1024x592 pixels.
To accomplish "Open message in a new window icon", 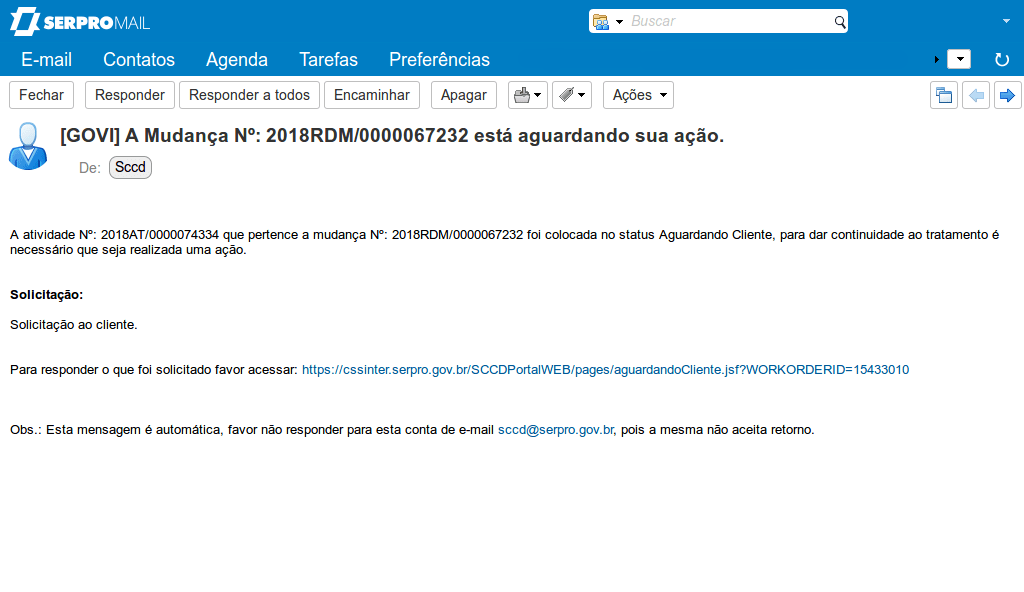I will coord(944,95).
